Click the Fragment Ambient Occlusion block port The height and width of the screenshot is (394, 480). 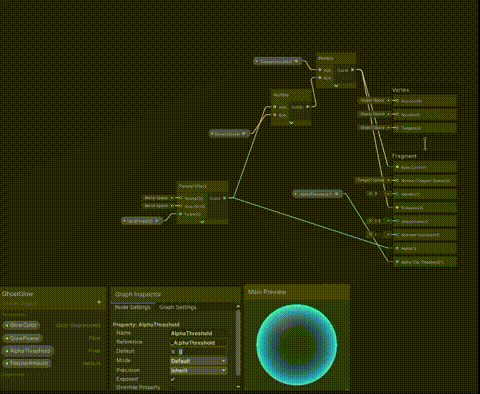pos(397,235)
